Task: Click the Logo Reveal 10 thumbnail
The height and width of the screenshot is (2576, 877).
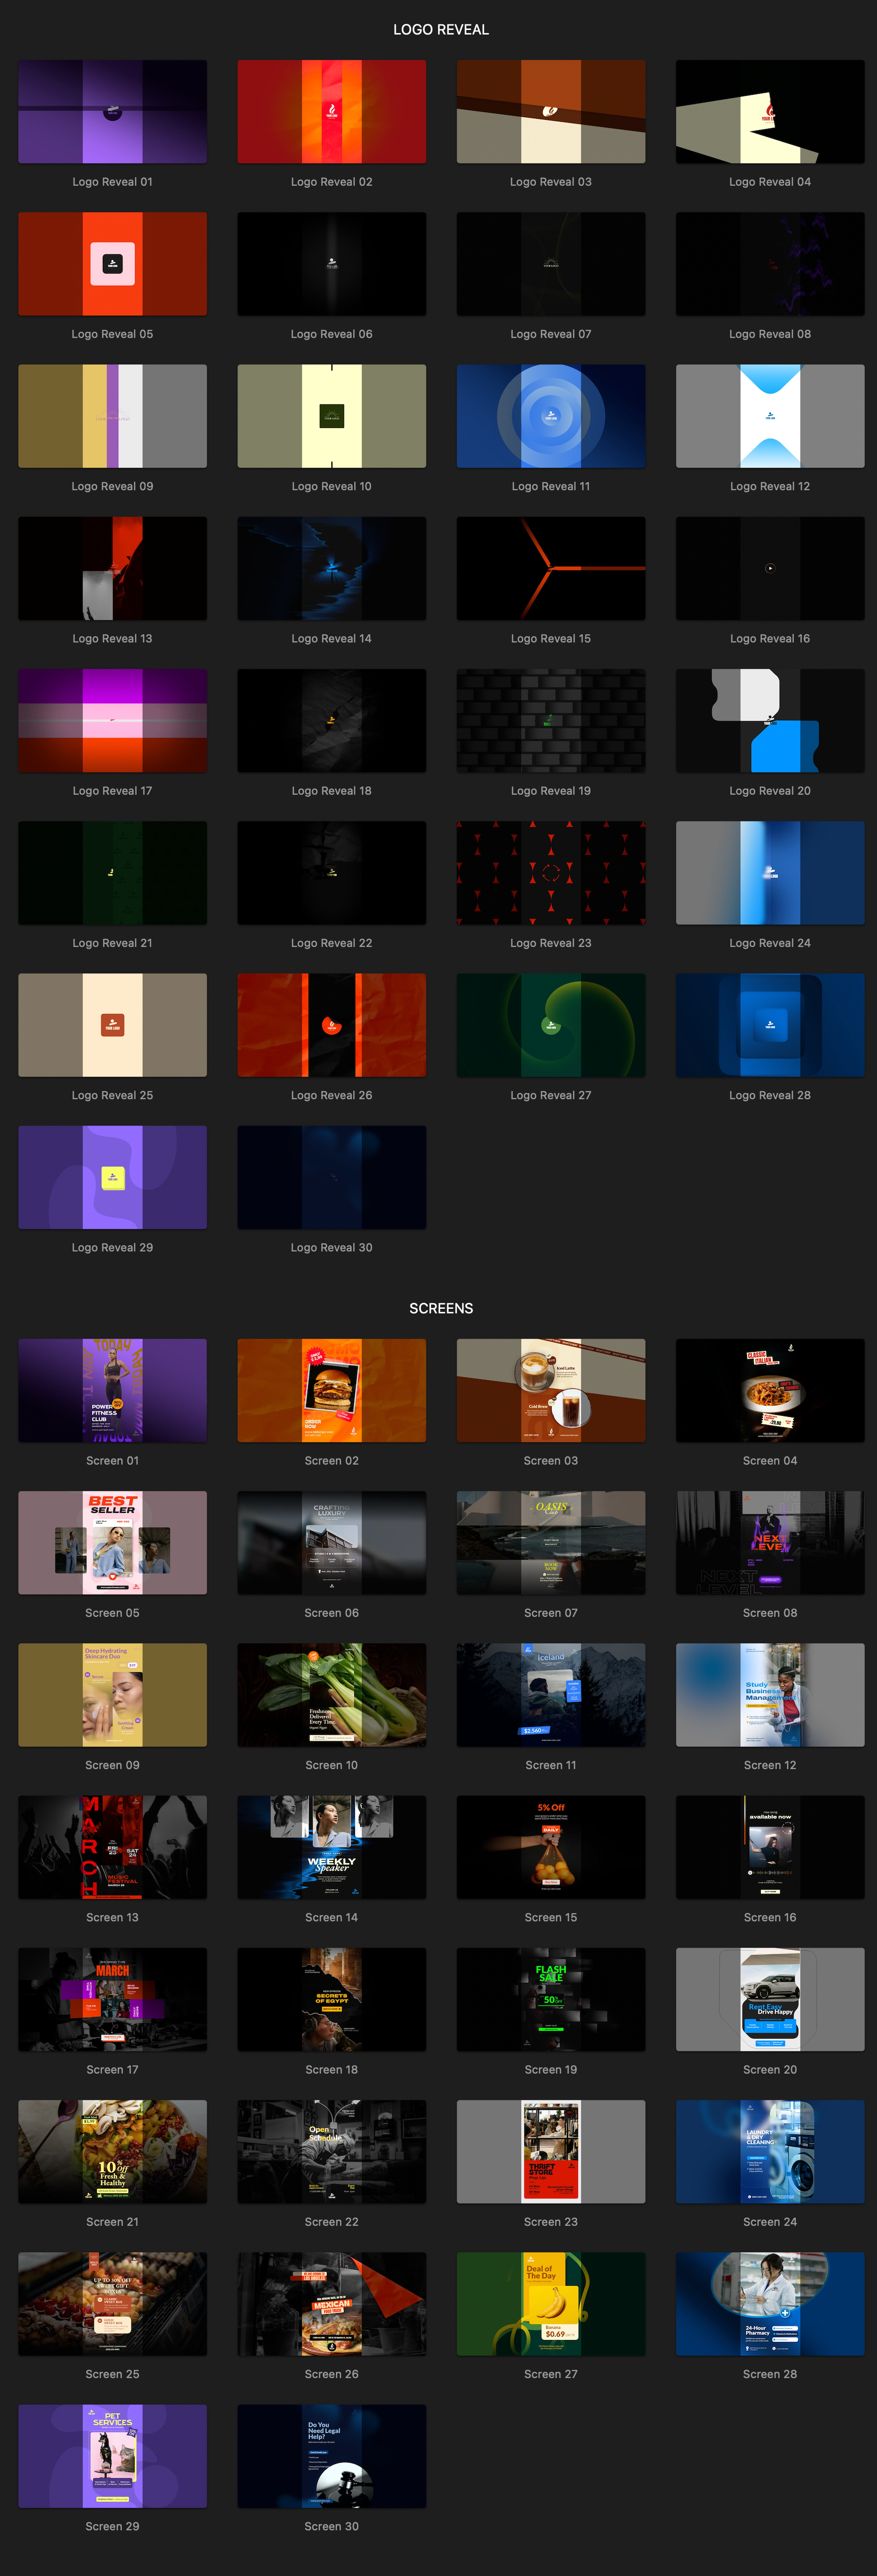Action: (x=331, y=416)
